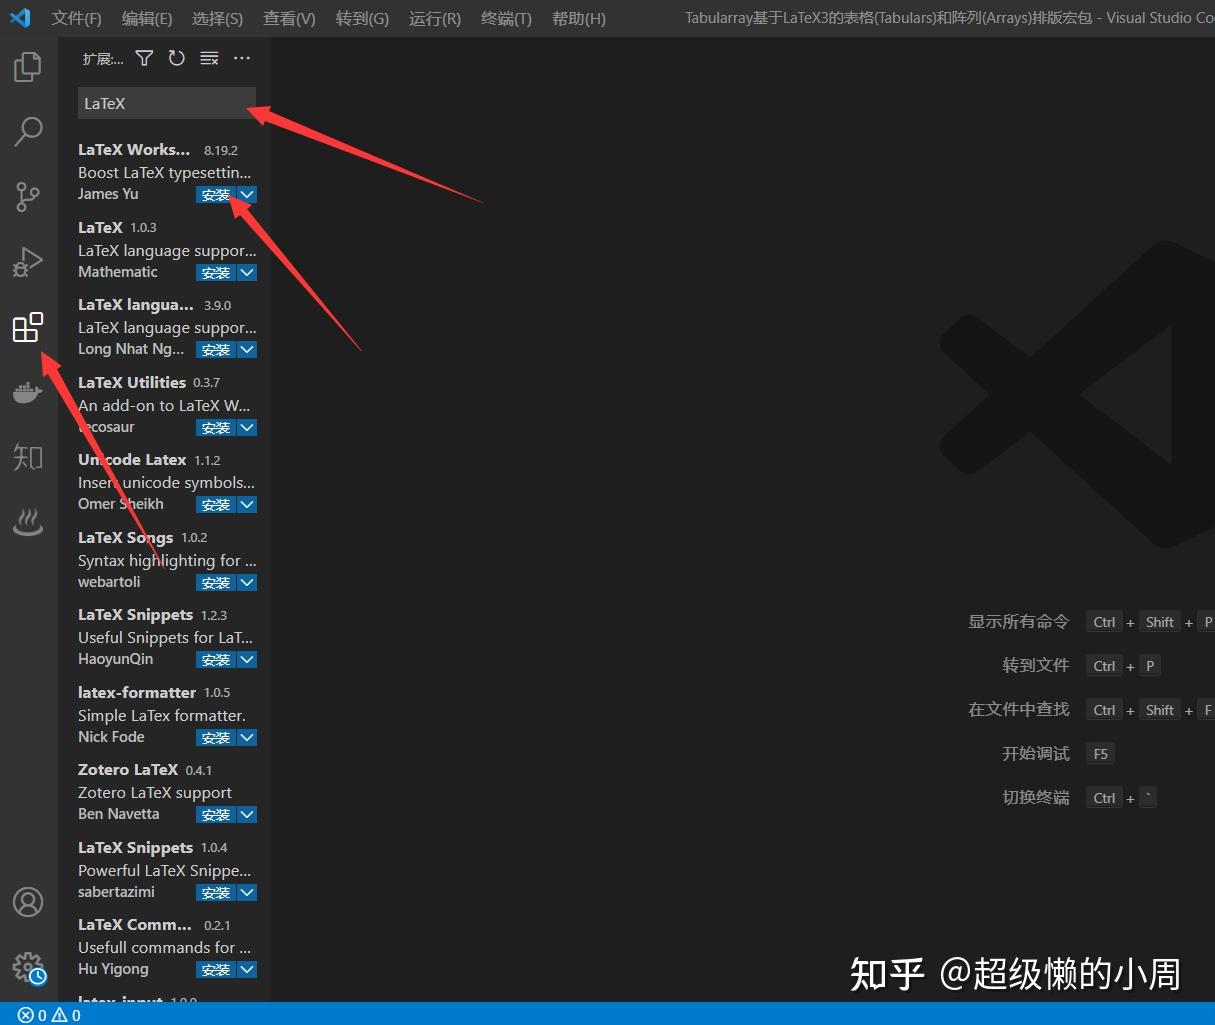
Task: Open the Explorer file icon
Action: click(28, 66)
